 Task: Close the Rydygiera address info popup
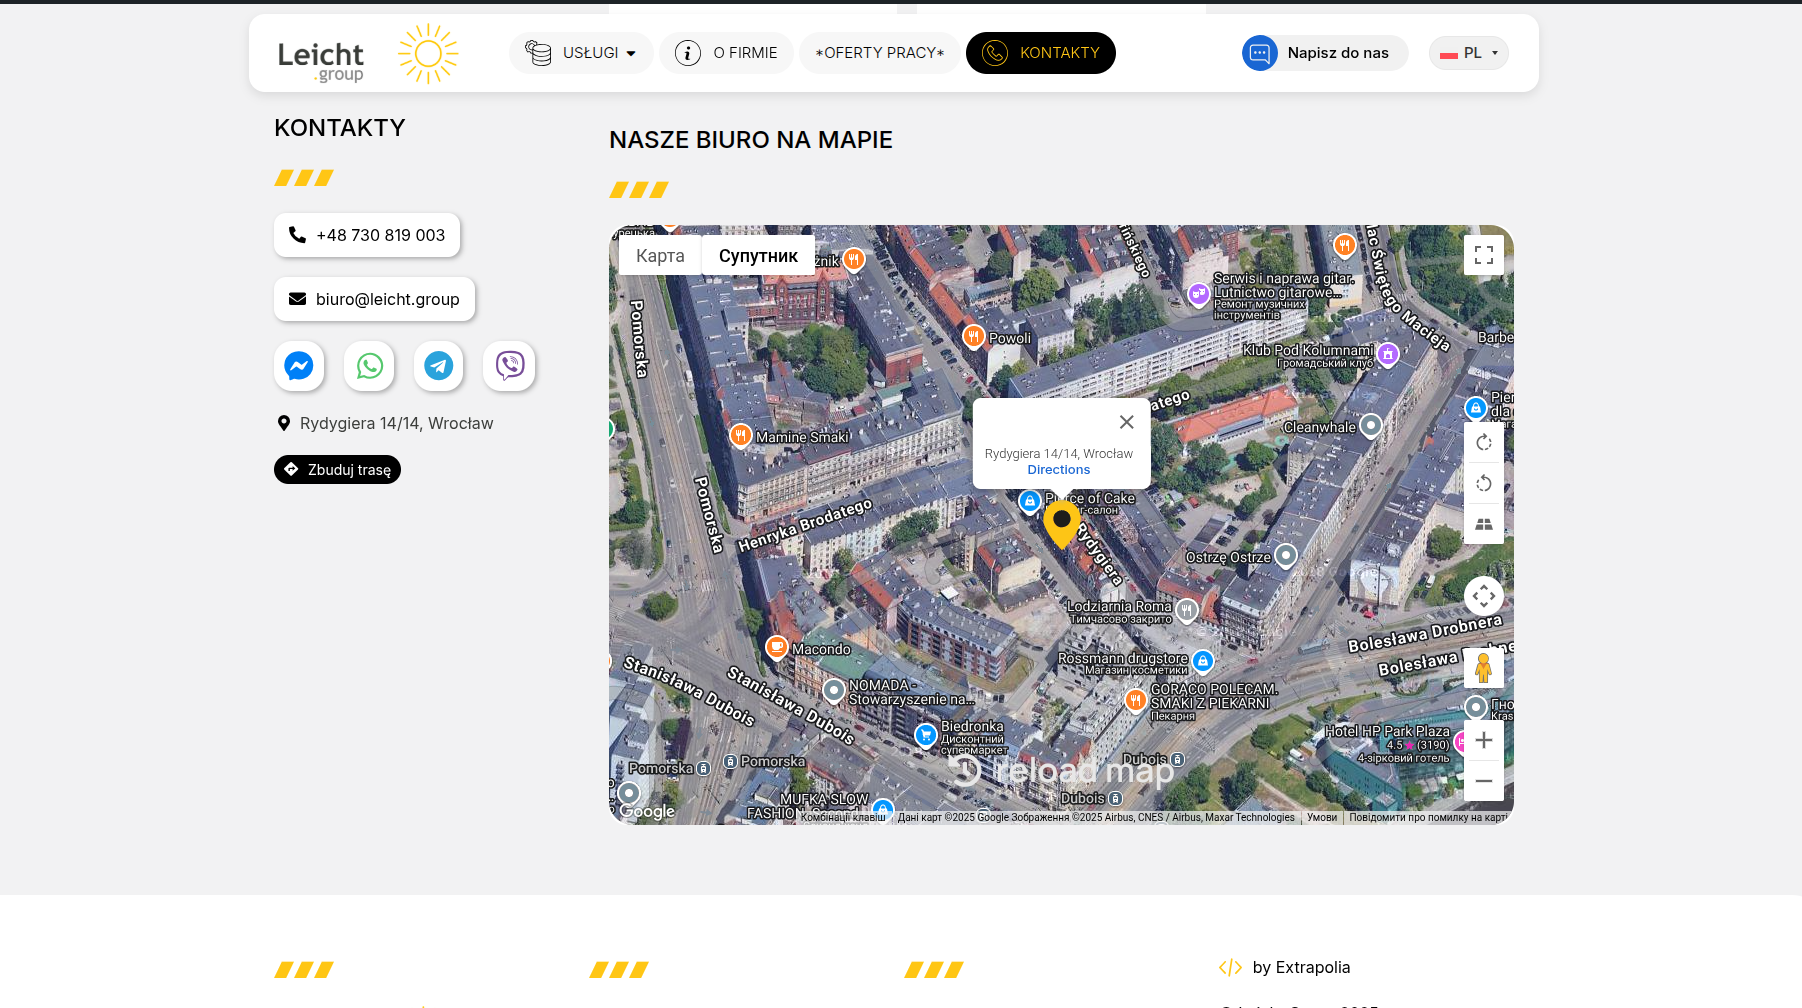[x=1126, y=422]
